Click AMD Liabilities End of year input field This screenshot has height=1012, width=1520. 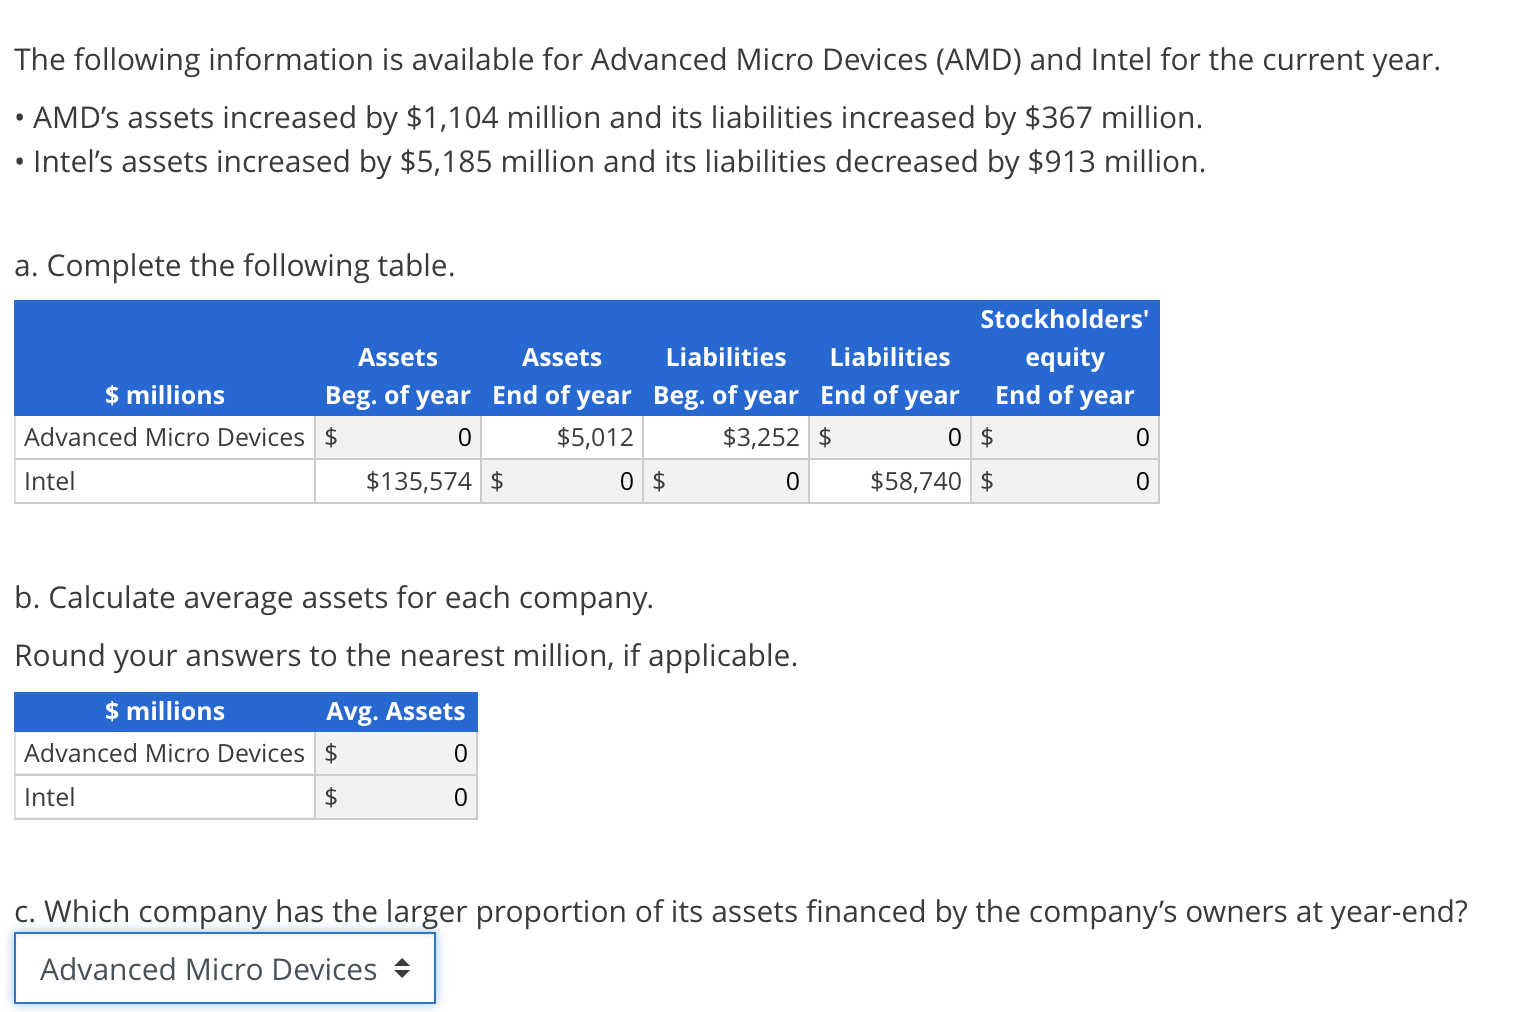pyautogui.click(x=890, y=437)
